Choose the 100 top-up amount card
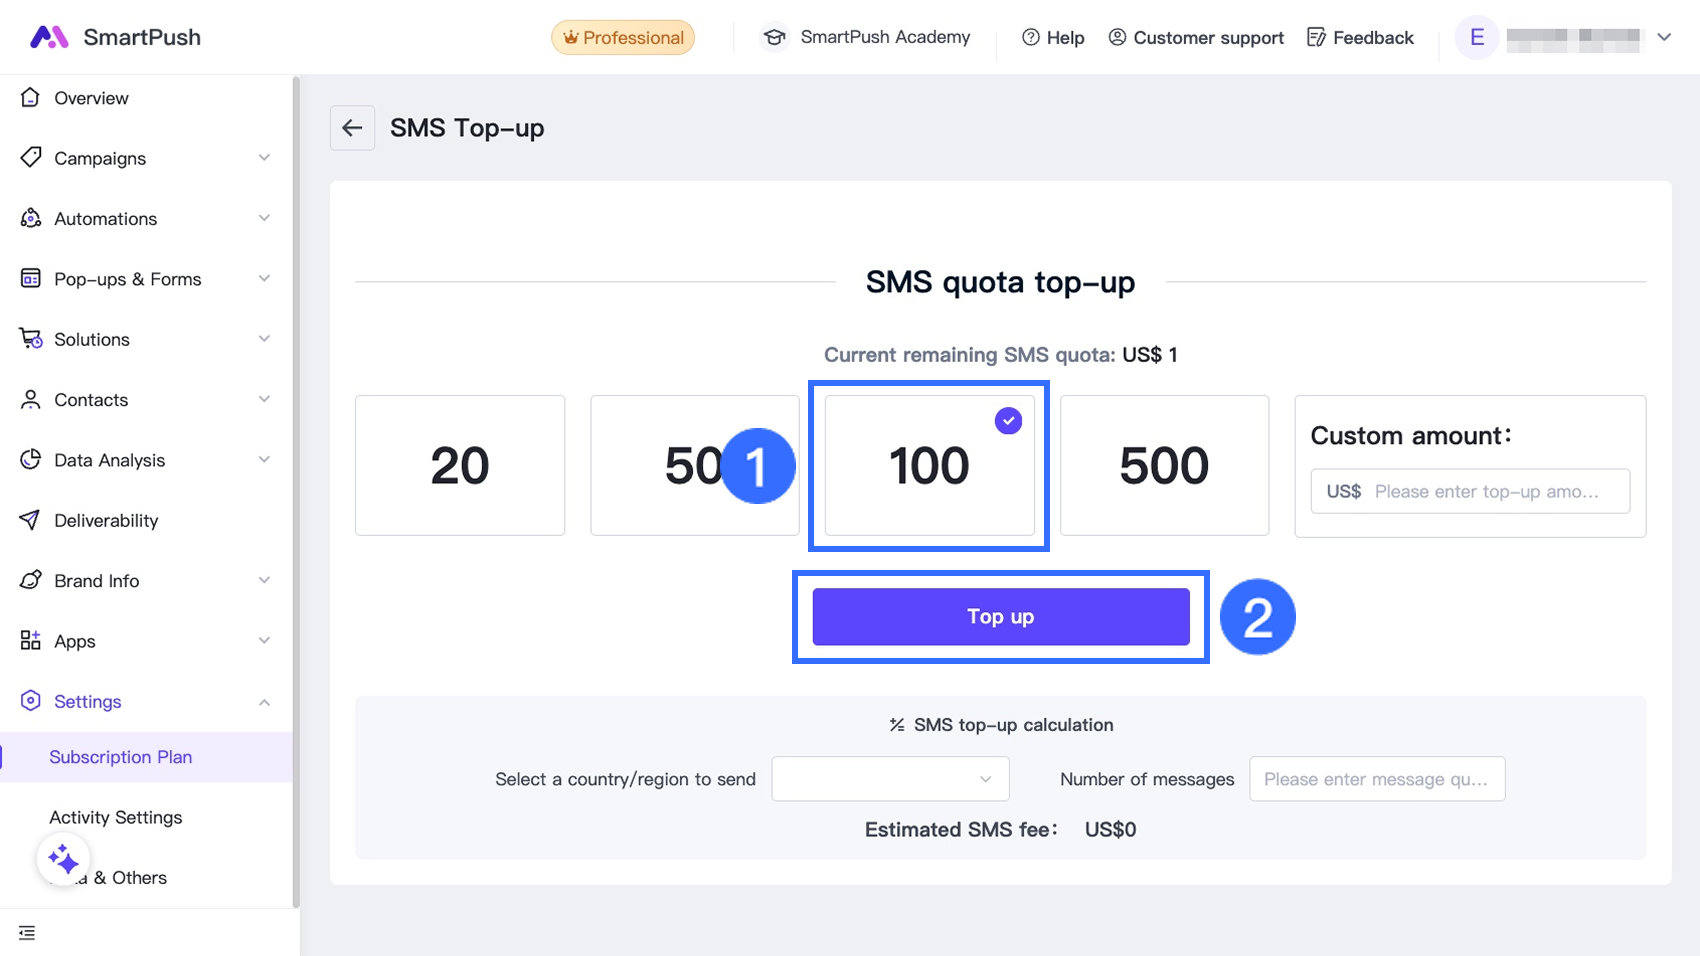 (x=929, y=465)
